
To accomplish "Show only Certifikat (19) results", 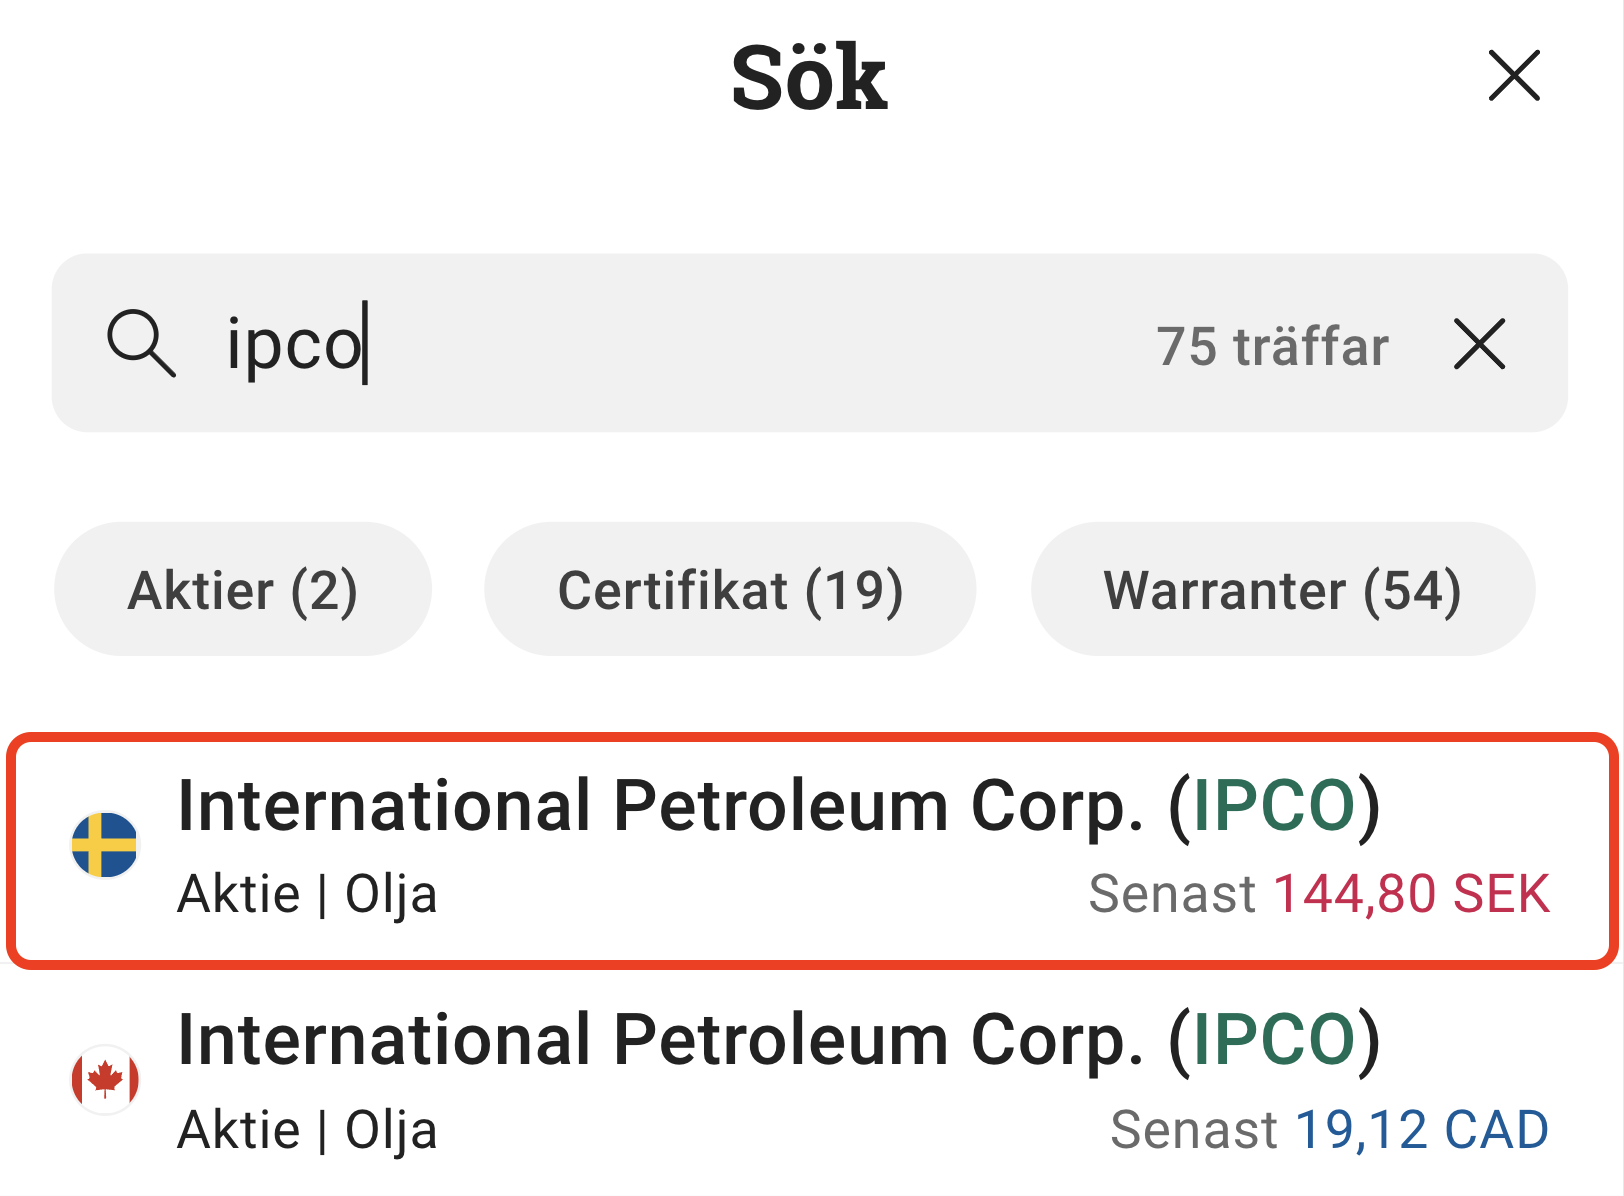I will (730, 589).
